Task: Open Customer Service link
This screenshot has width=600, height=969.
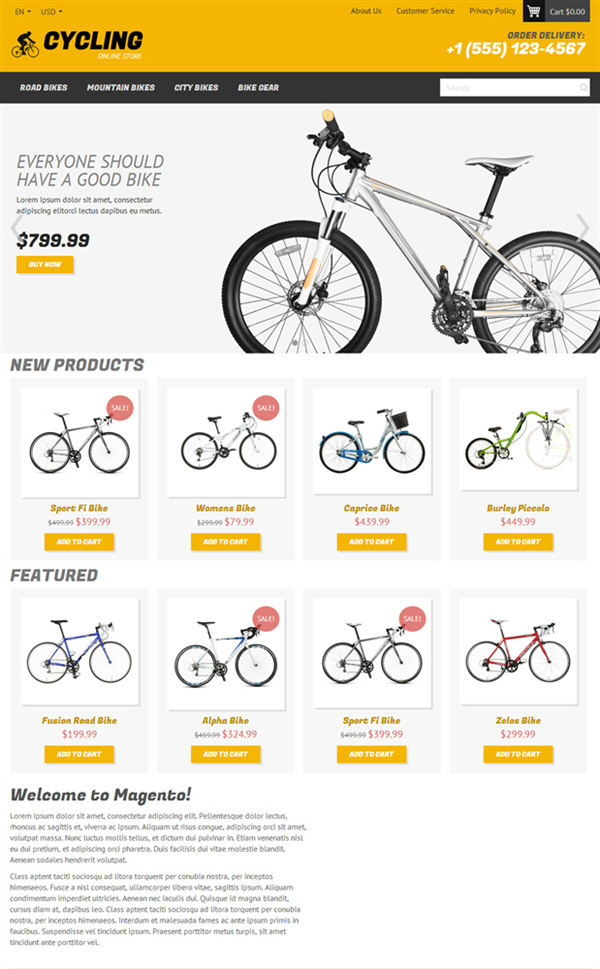Action: [425, 11]
